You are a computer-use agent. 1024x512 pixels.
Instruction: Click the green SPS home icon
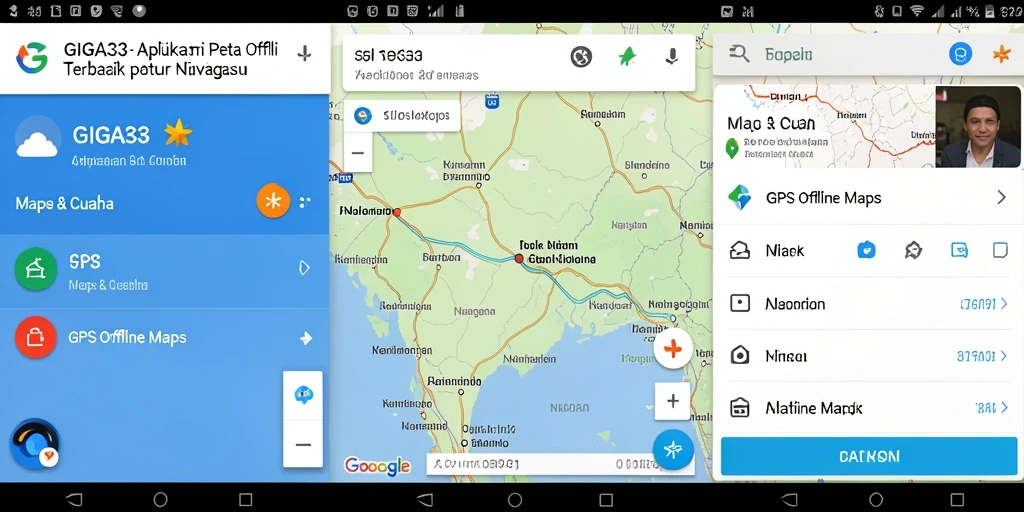[x=36, y=268]
